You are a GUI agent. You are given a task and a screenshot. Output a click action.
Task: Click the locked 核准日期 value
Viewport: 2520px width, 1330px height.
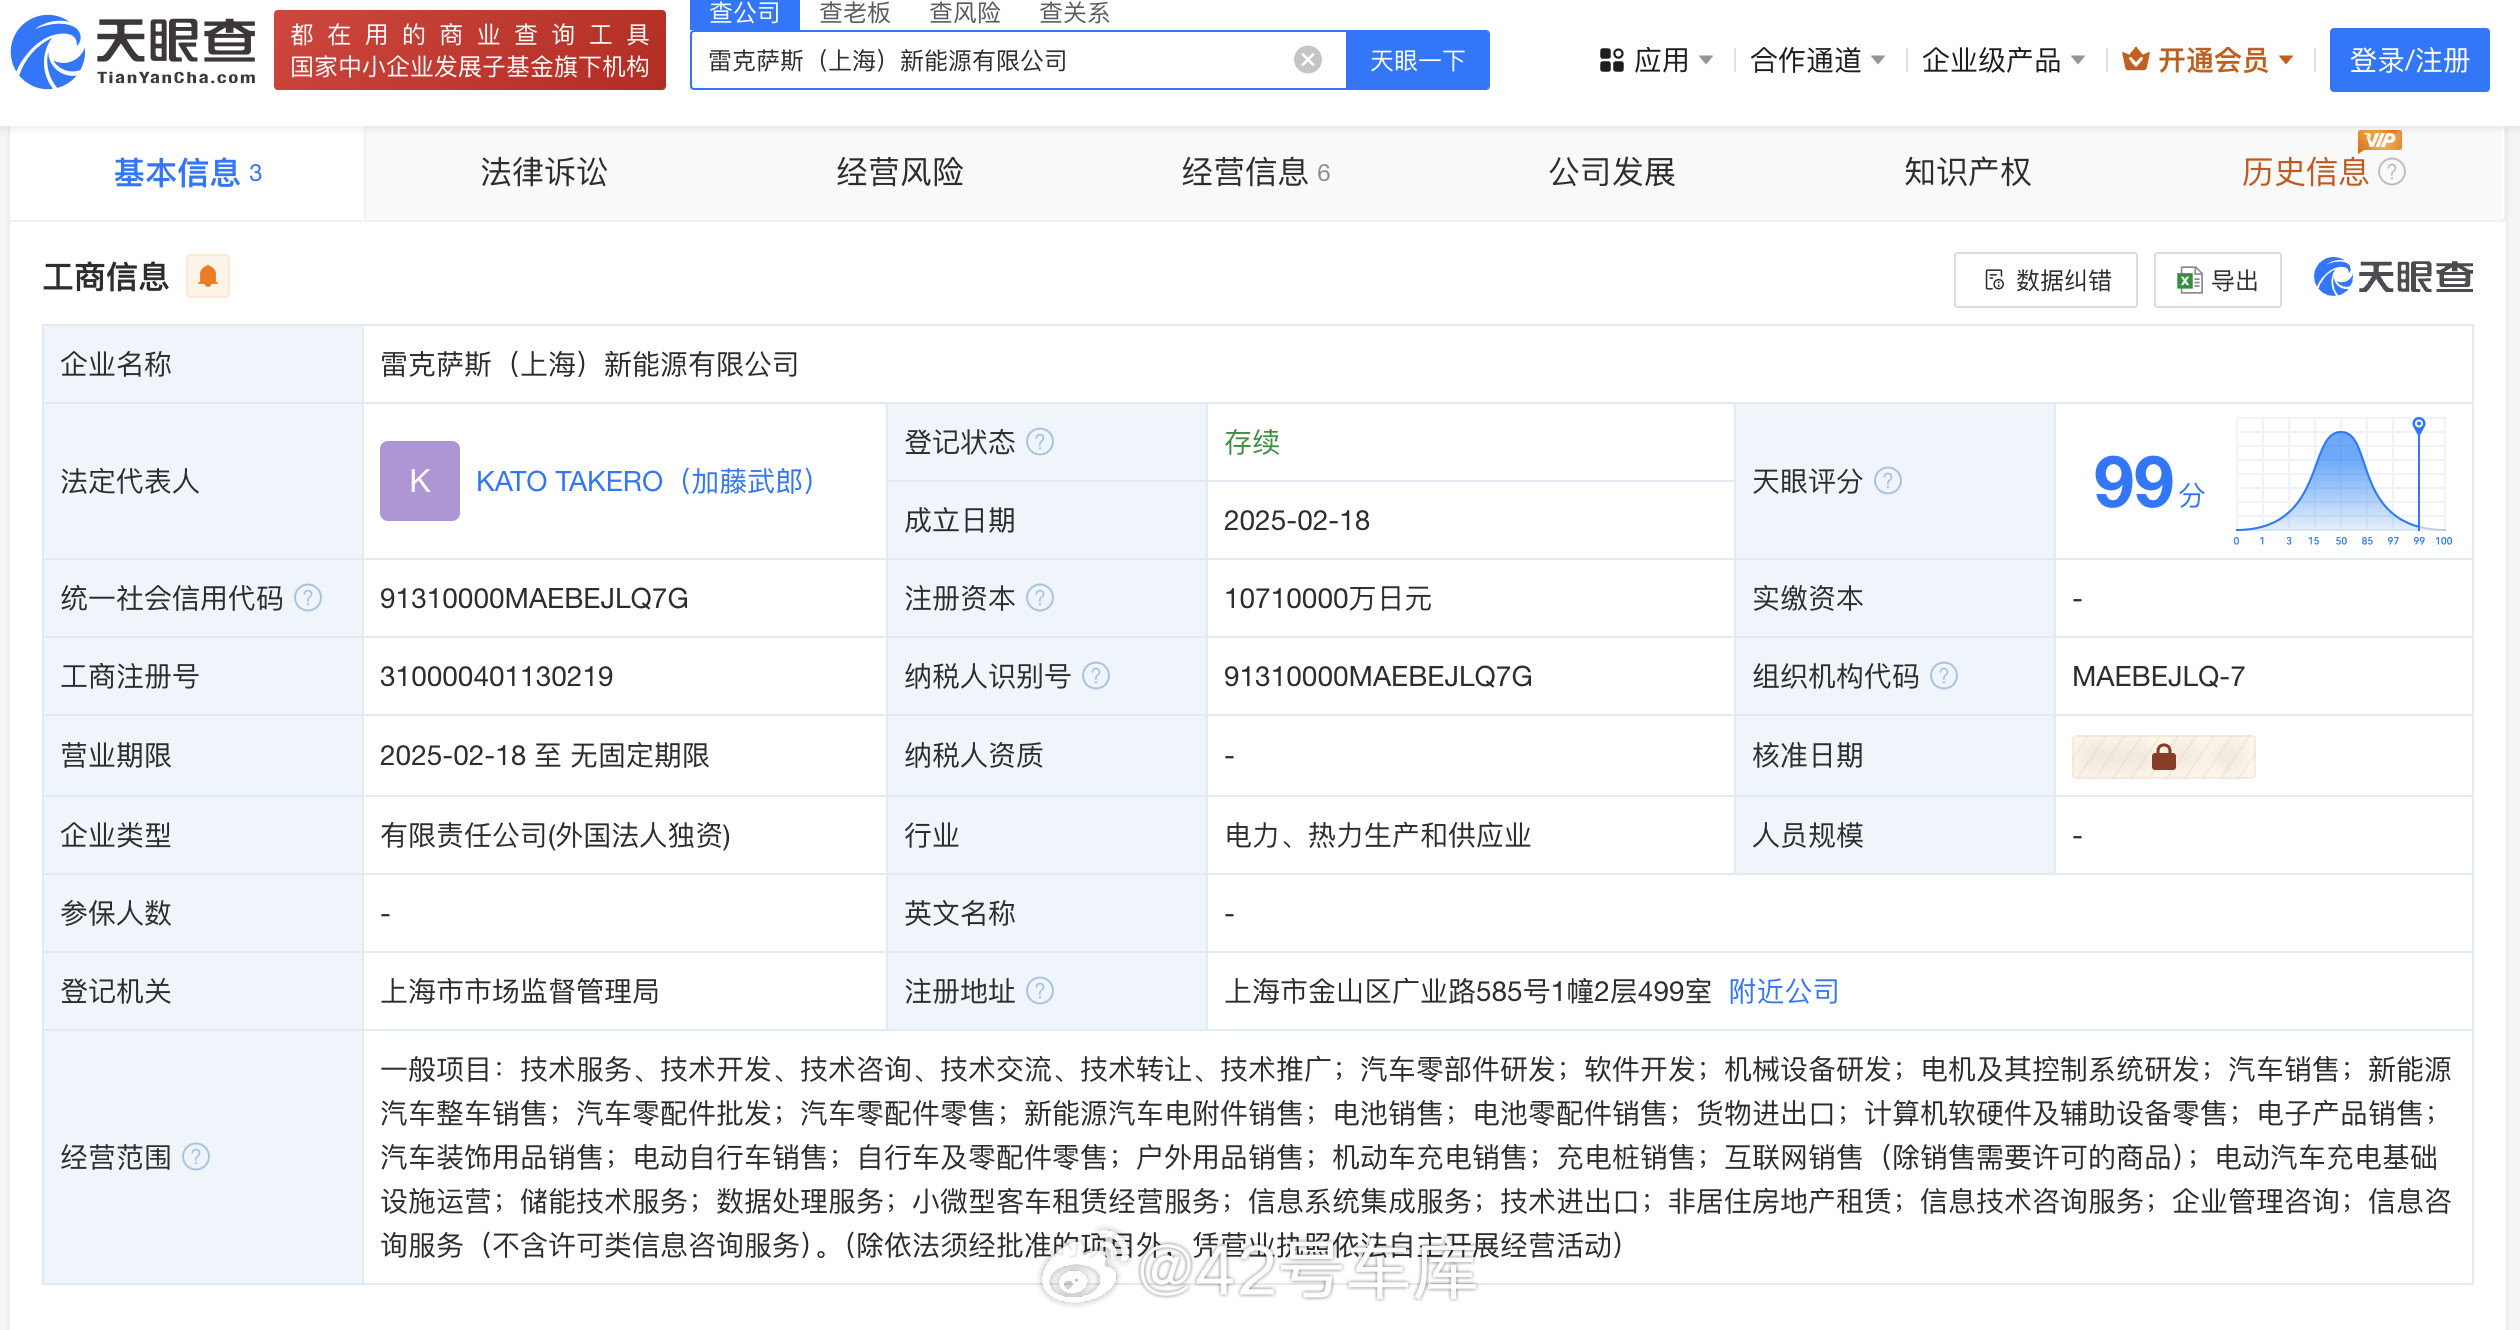pyautogui.click(x=2163, y=757)
